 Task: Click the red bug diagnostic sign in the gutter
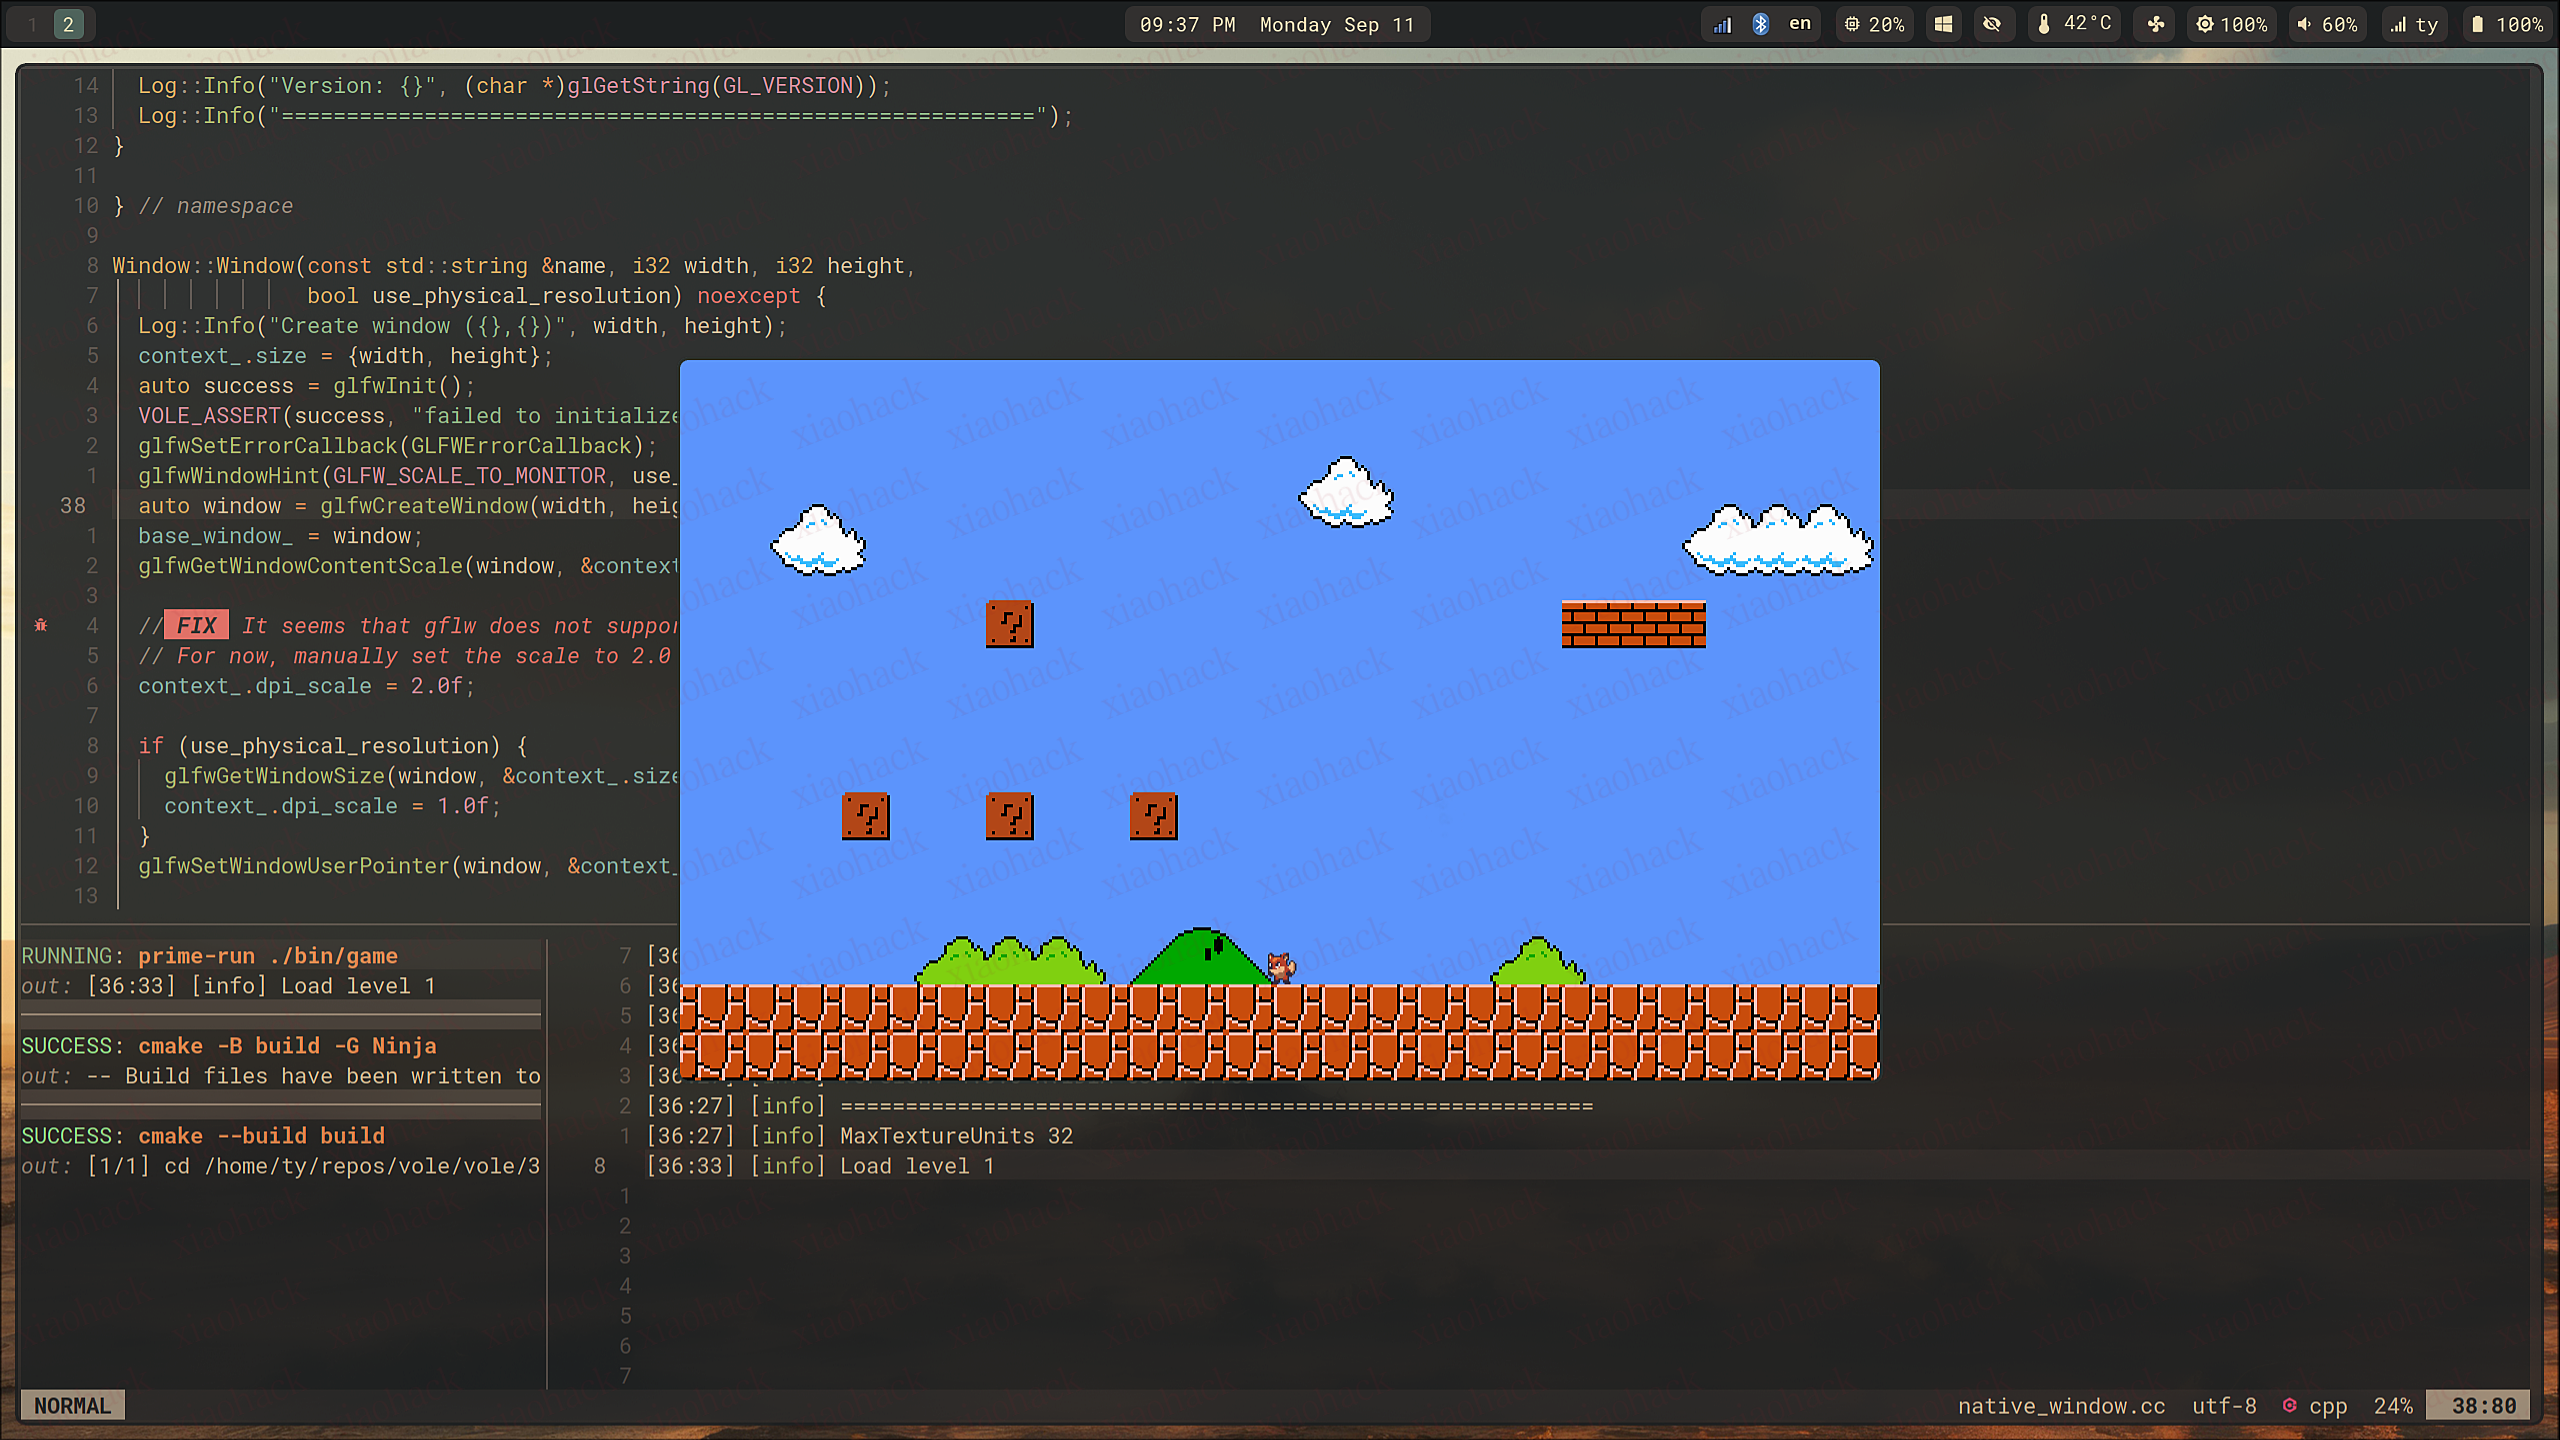[x=41, y=625]
